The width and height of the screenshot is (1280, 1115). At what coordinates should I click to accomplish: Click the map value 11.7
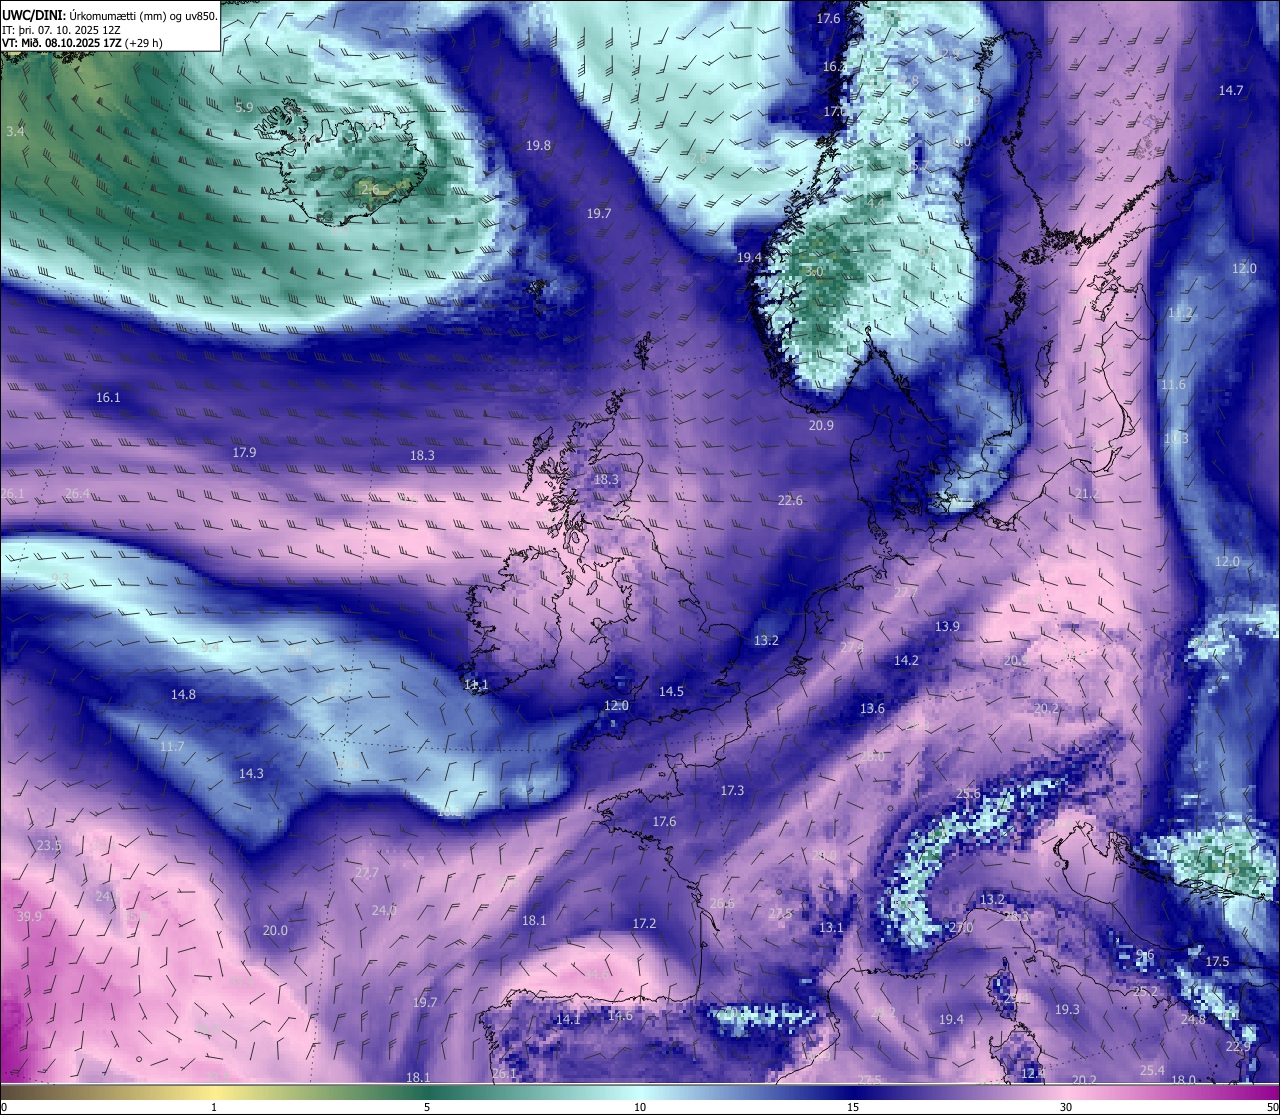pos(171,748)
